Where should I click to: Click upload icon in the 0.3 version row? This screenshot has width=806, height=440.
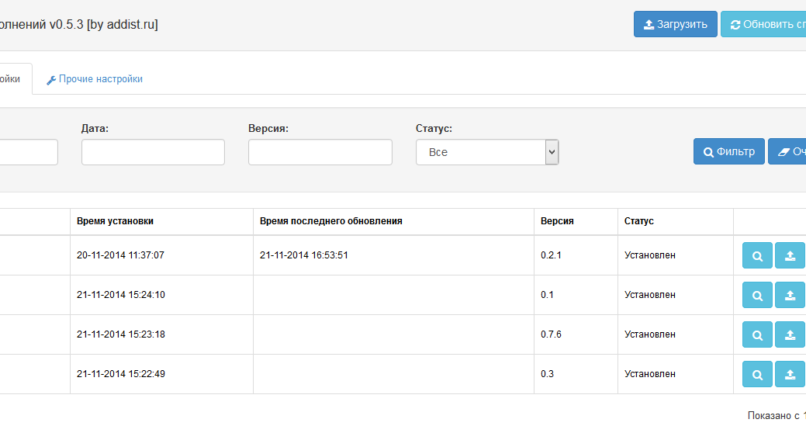790,374
